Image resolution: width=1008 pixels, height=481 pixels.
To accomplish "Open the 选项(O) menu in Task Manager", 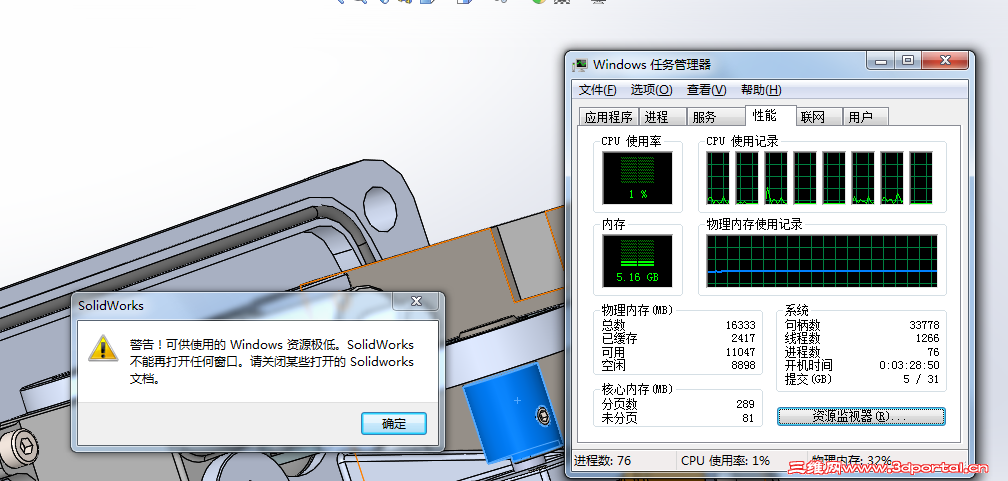I will tap(651, 90).
